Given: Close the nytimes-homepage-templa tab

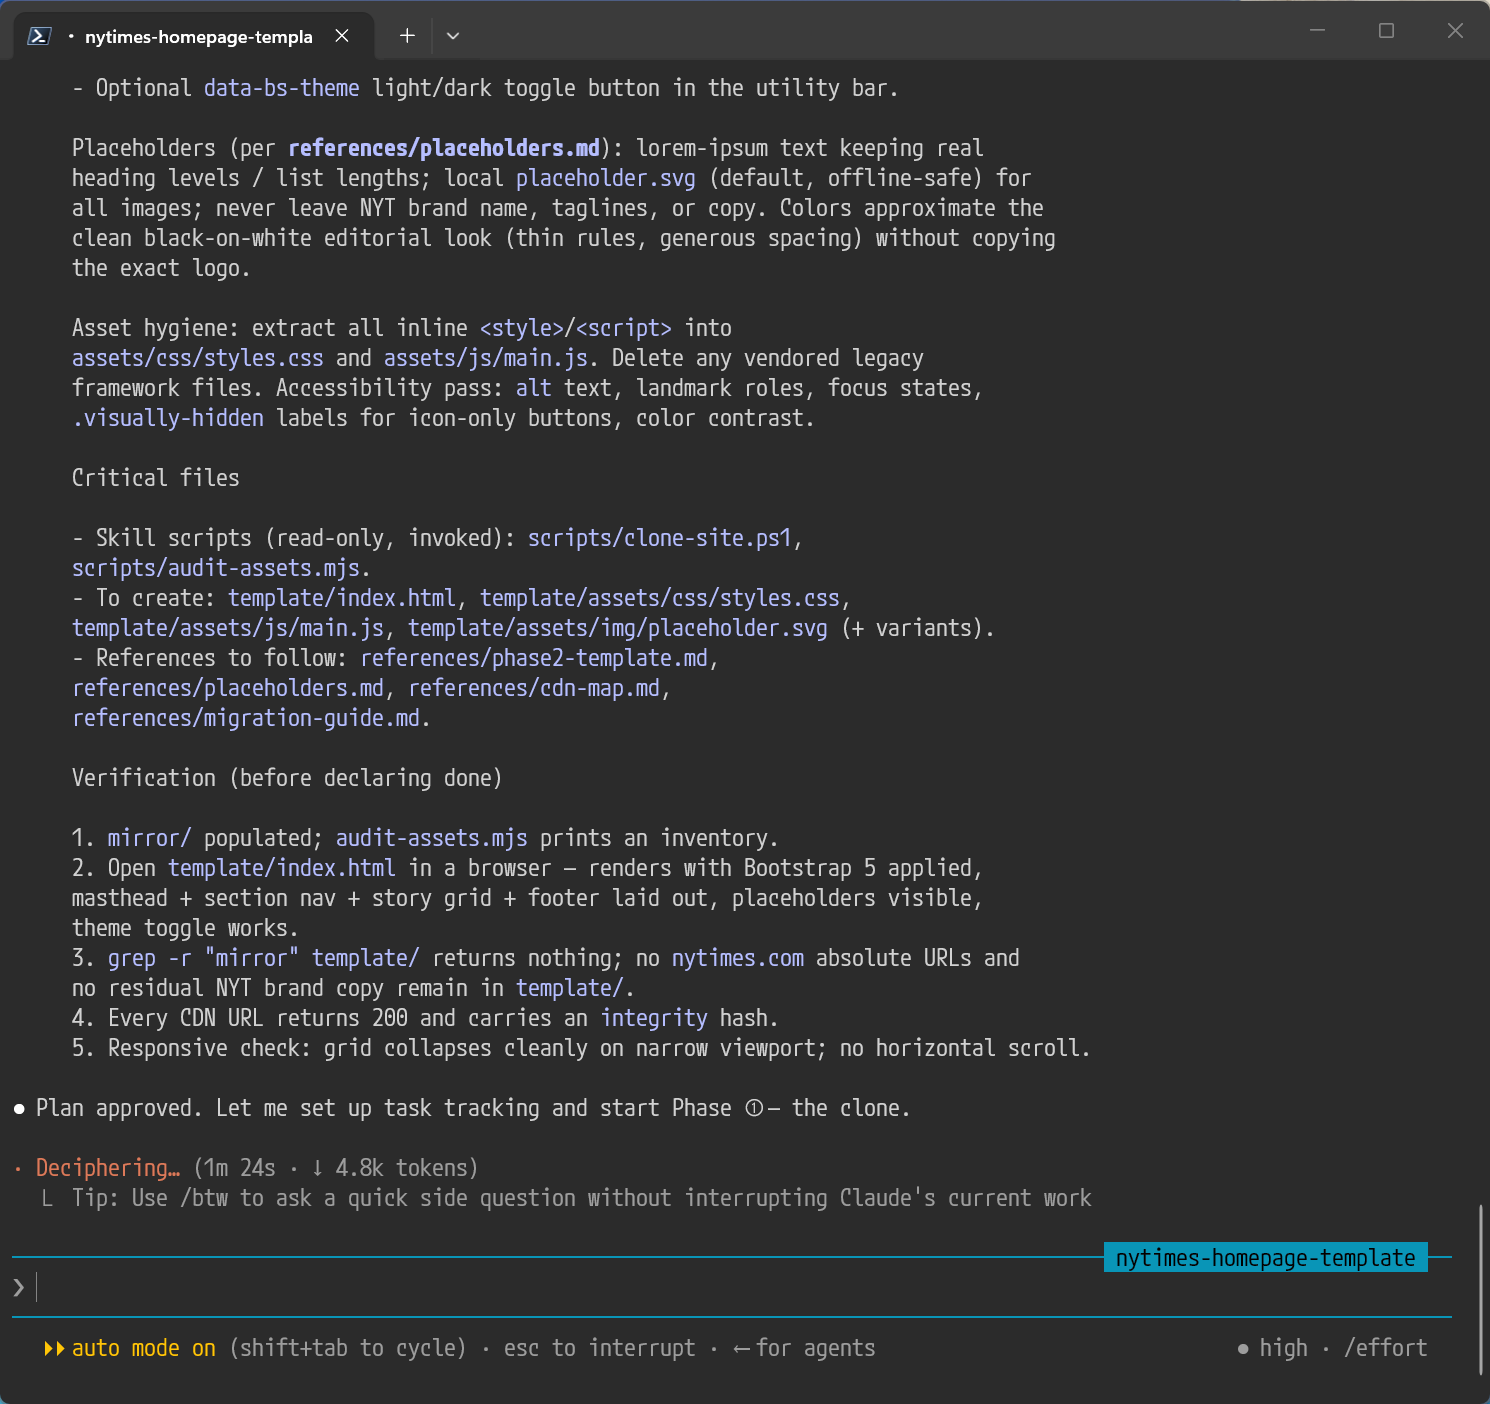Looking at the screenshot, I should [x=342, y=36].
